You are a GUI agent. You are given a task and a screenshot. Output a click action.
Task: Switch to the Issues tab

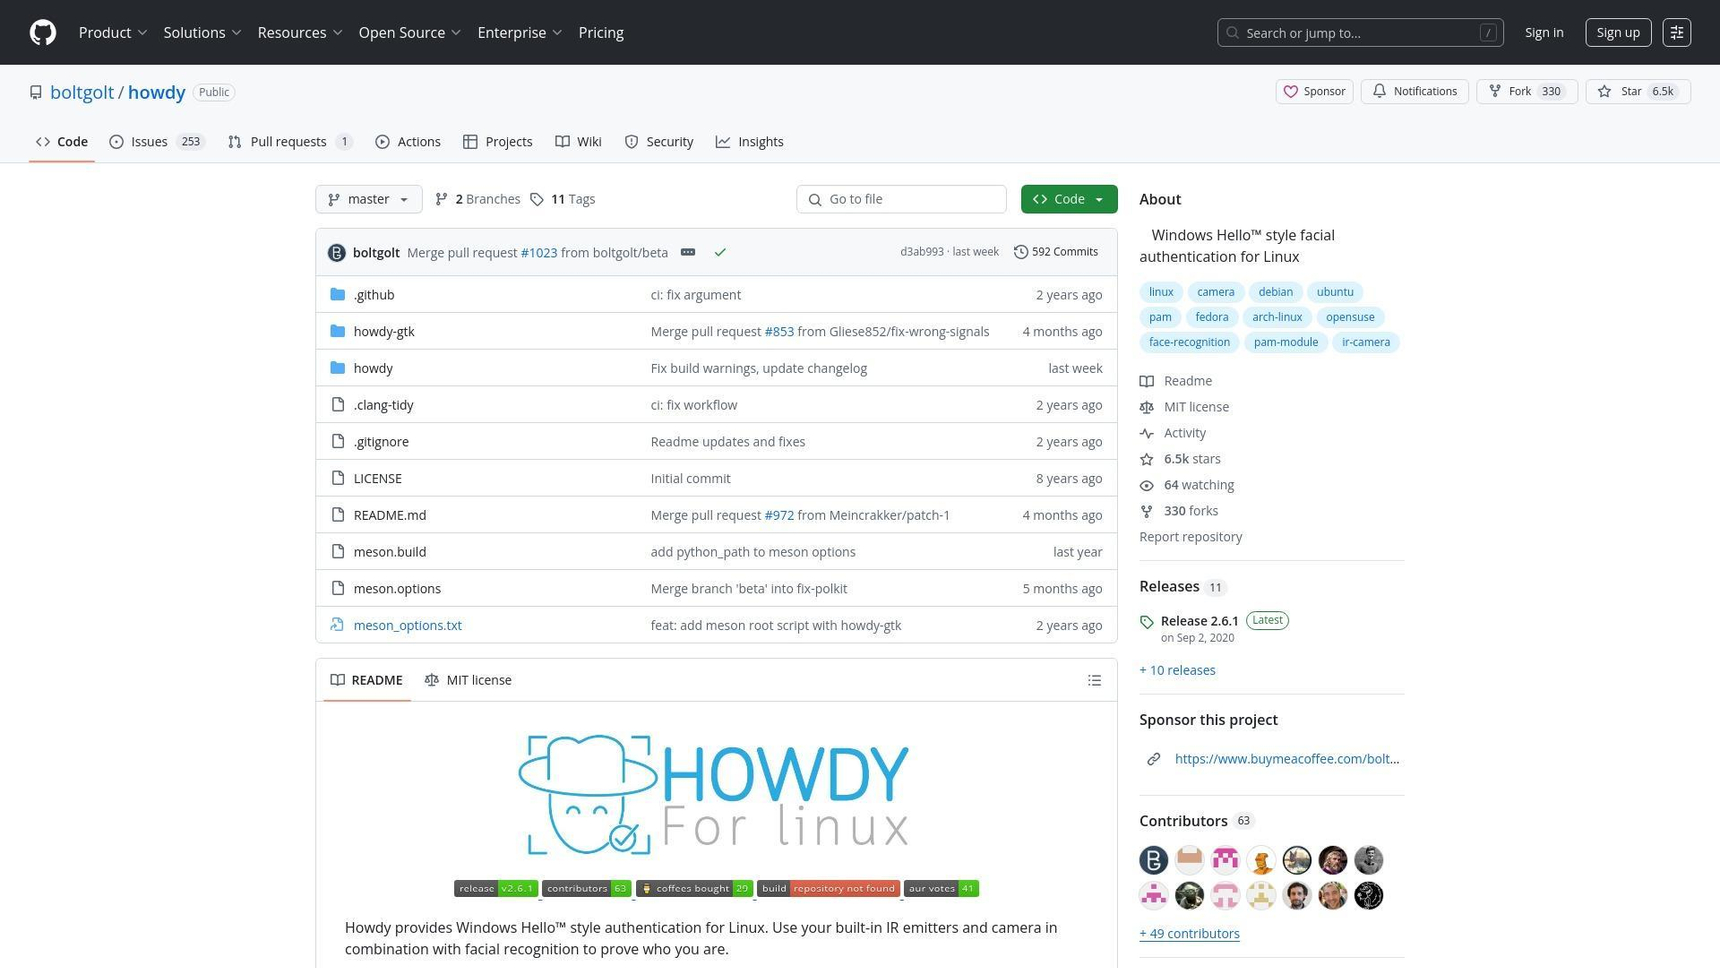(x=157, y=142)
